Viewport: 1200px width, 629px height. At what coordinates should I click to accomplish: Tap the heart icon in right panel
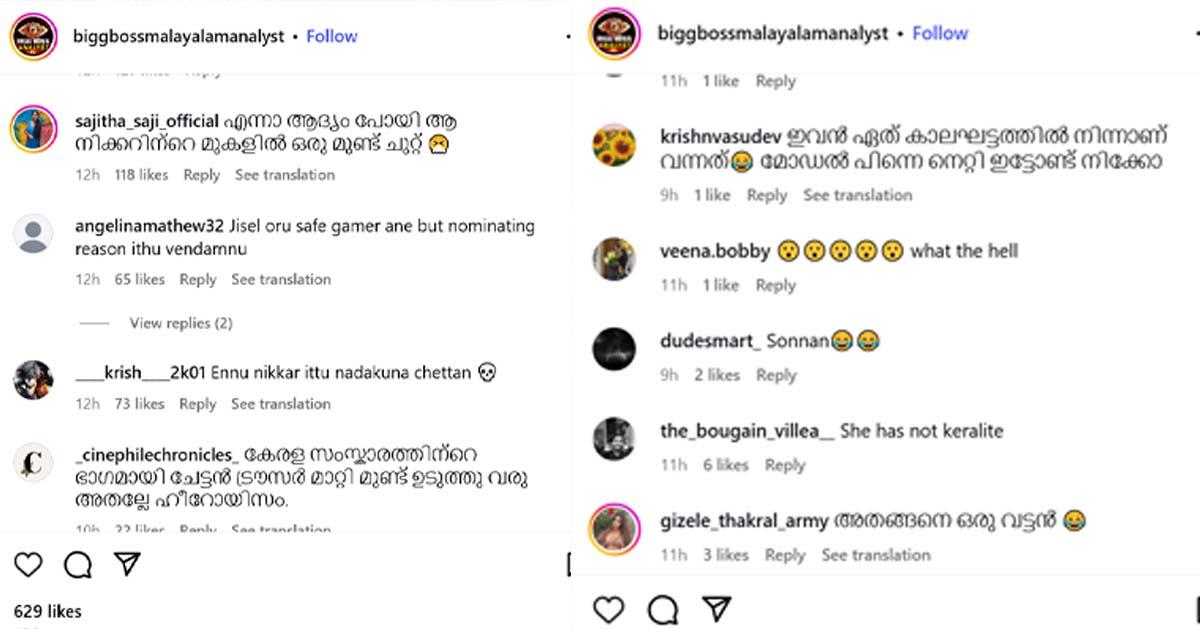pyautogui.click(x=608, y=609)
